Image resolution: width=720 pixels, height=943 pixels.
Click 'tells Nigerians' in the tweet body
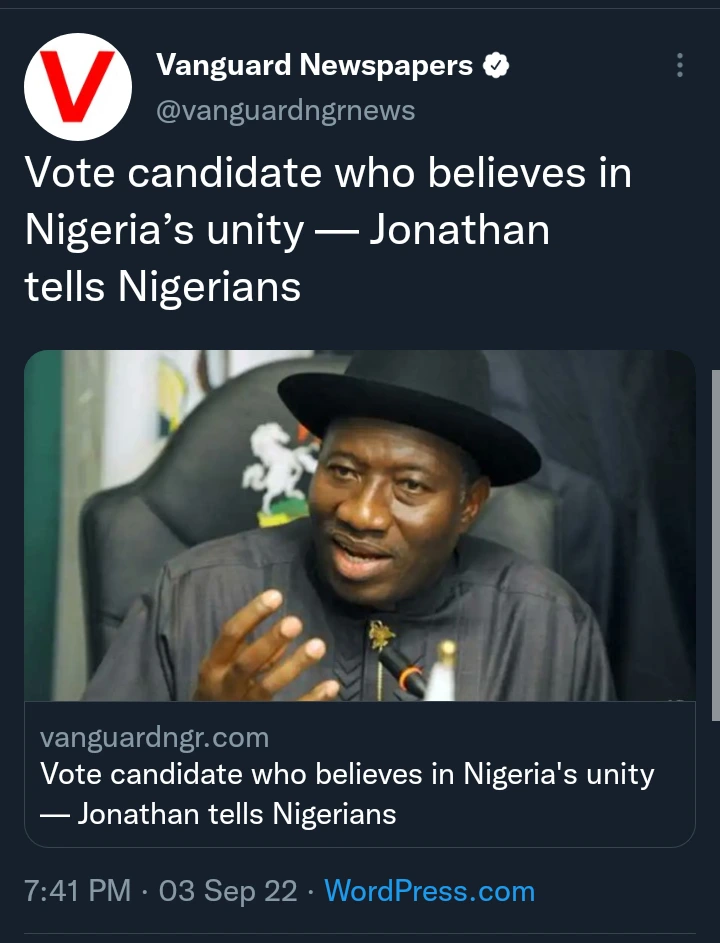162,287
